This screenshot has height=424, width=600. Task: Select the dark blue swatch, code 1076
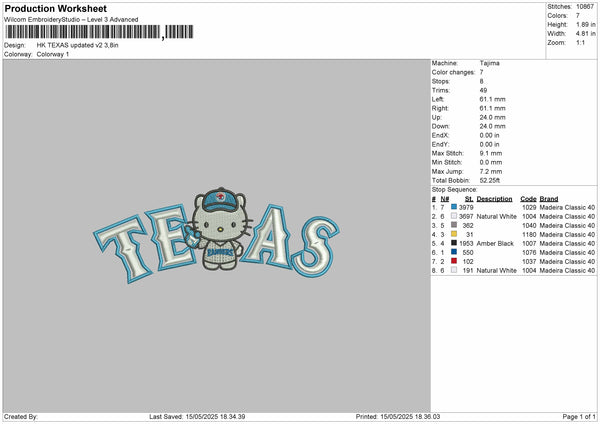pyautogui.click(x=454, y=252)
